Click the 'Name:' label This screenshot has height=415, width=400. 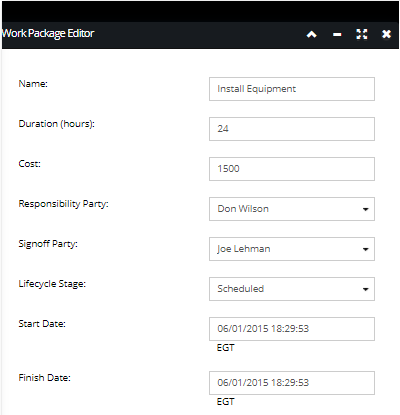pos(33,83)
